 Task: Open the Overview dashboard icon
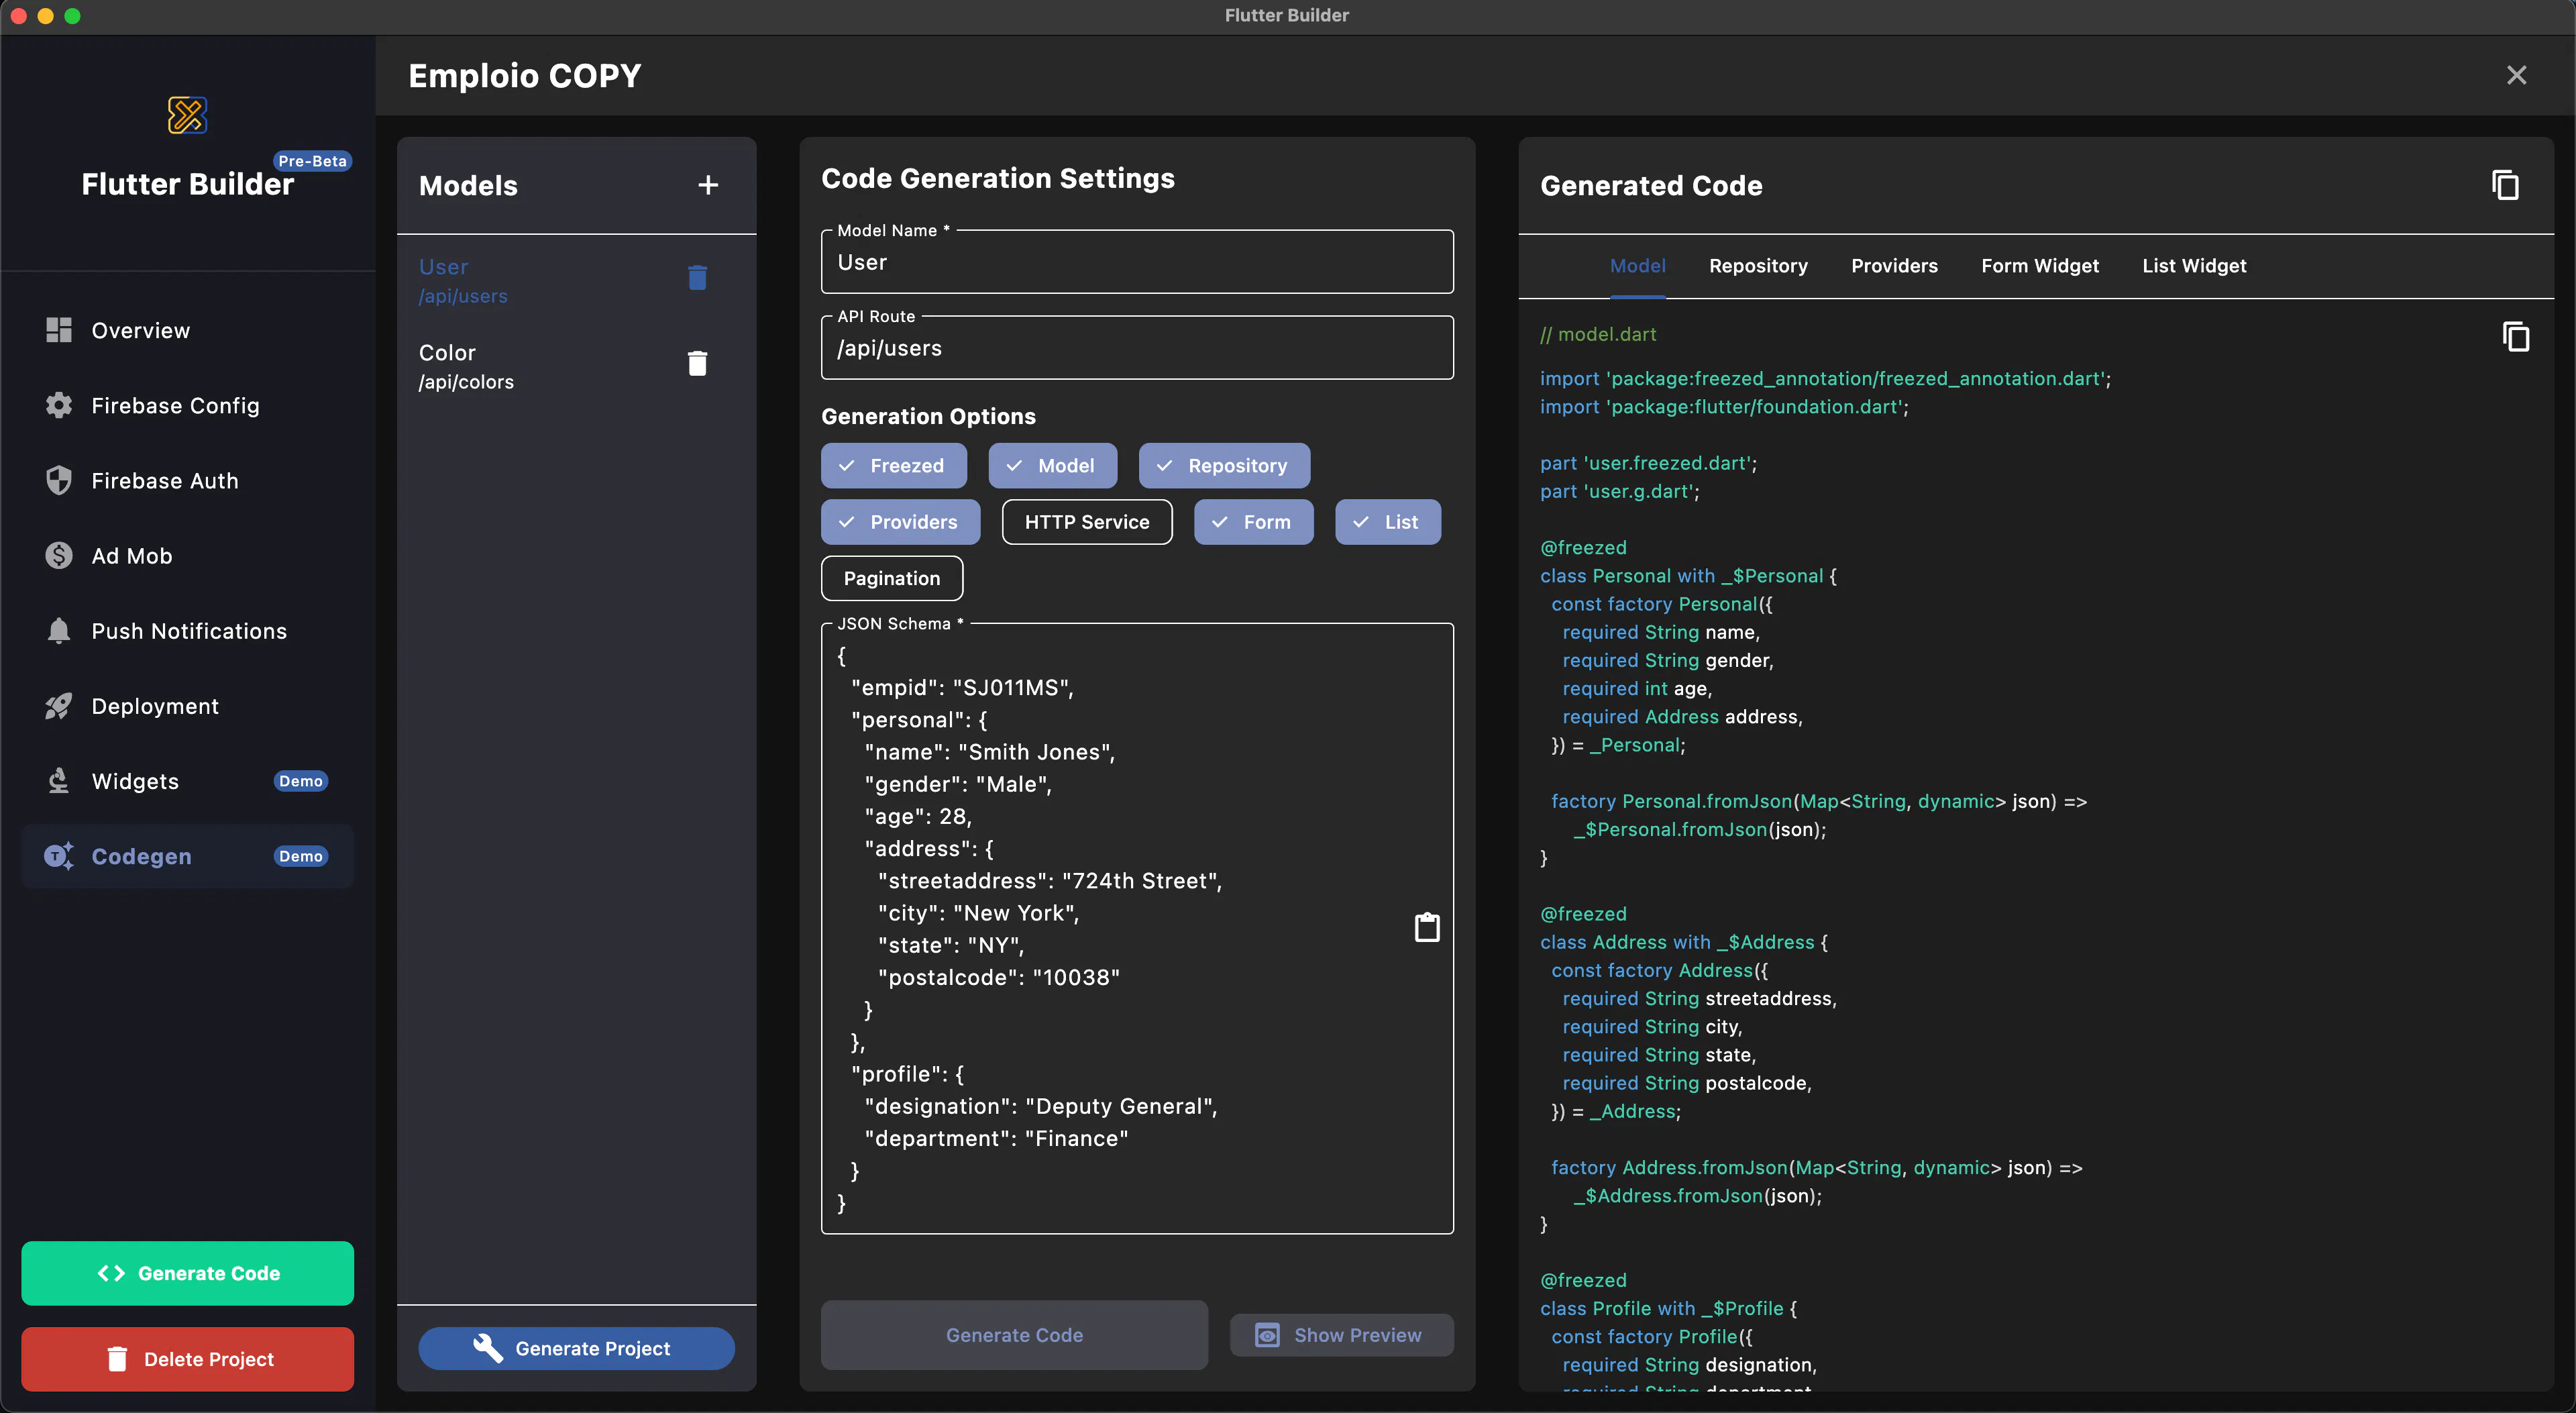[x=59, y=330]
